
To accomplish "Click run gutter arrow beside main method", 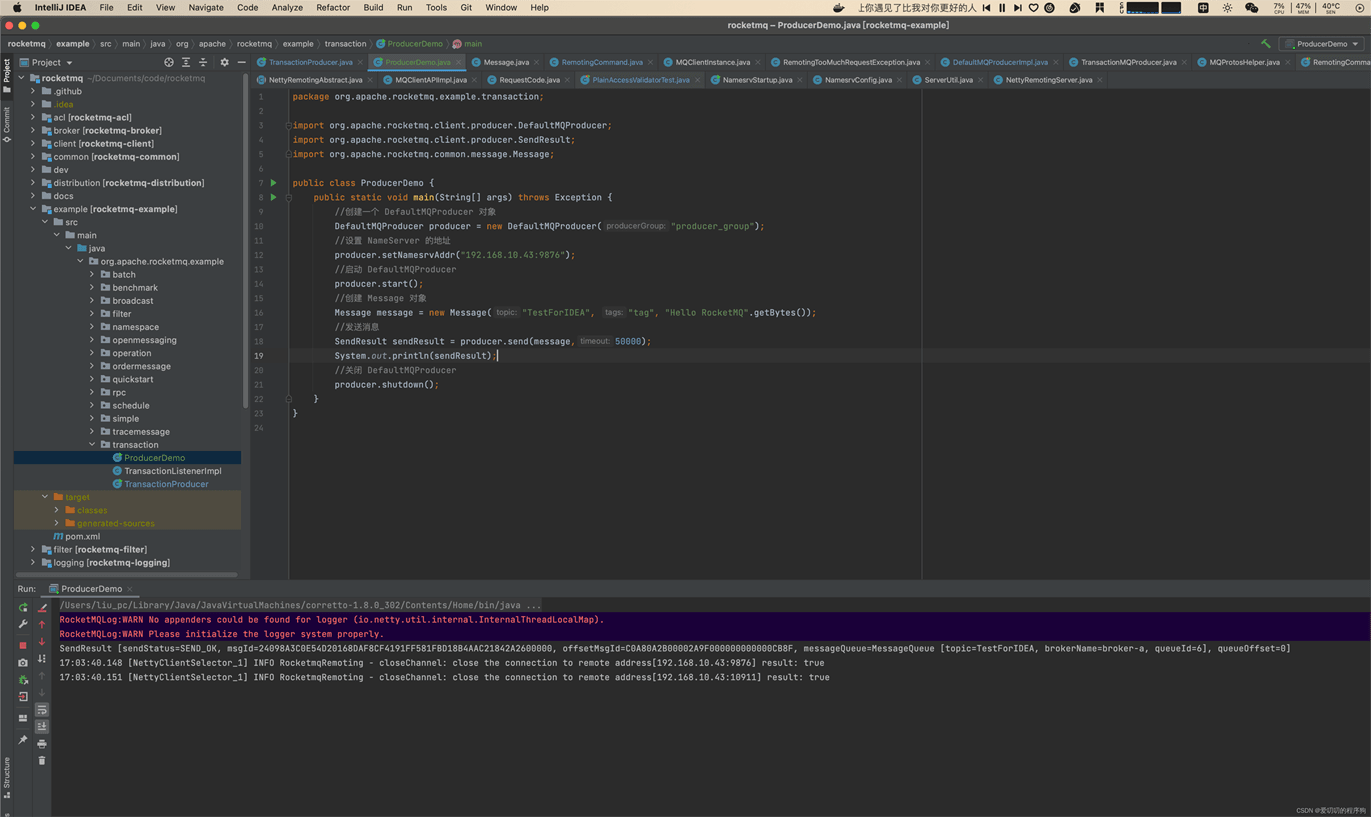I will (273, 198).
